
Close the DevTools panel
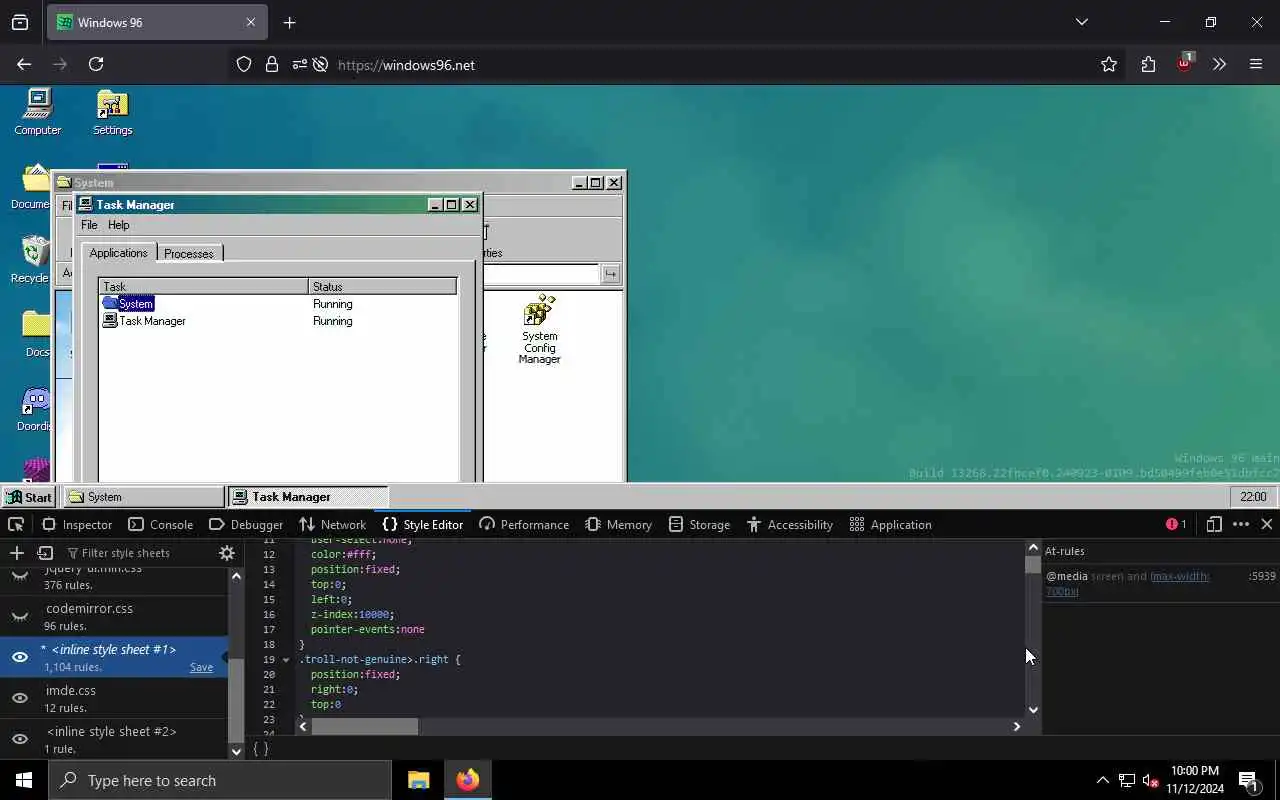(x=1266, y=524)
